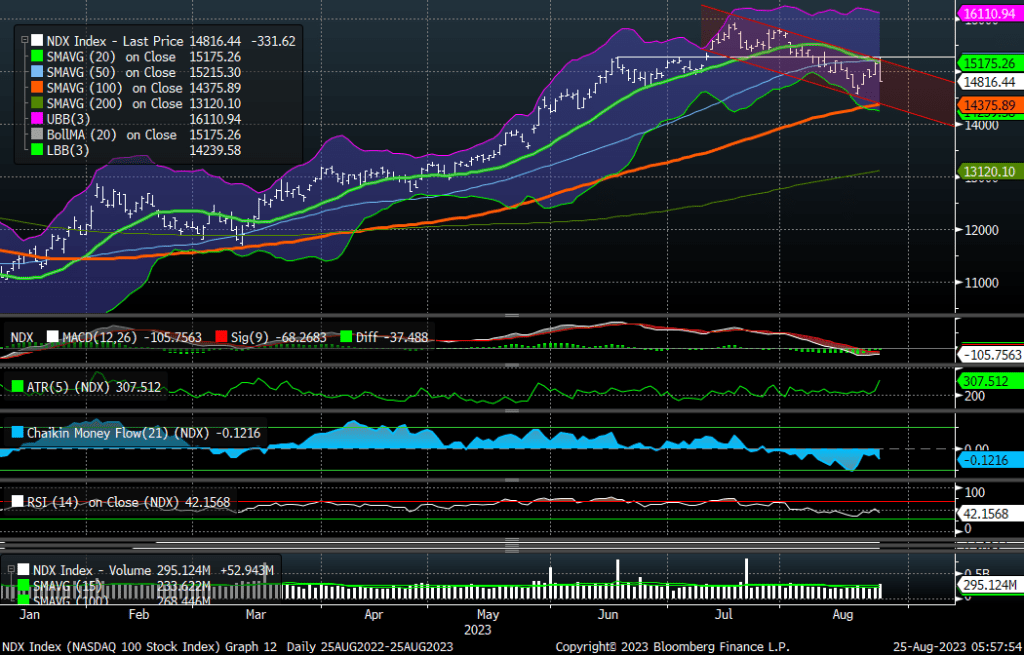Click the dark green swatch for SMAVG (200)
1024x655 pixels.
coord(37,104)
